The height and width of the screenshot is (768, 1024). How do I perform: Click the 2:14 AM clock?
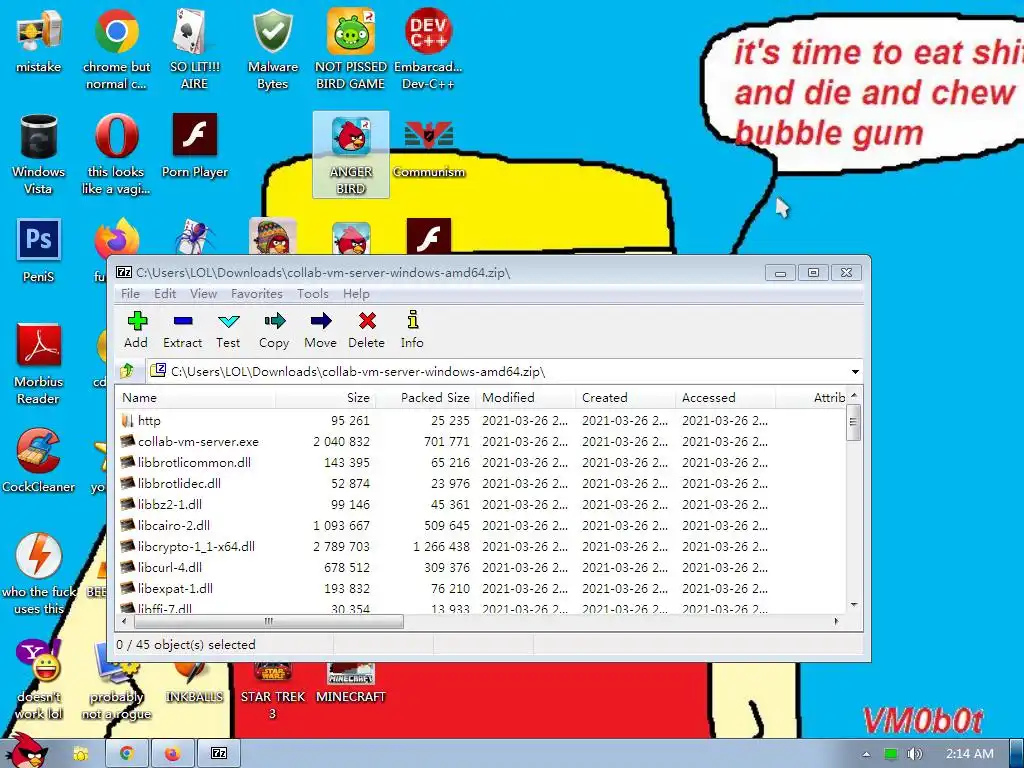969,754
